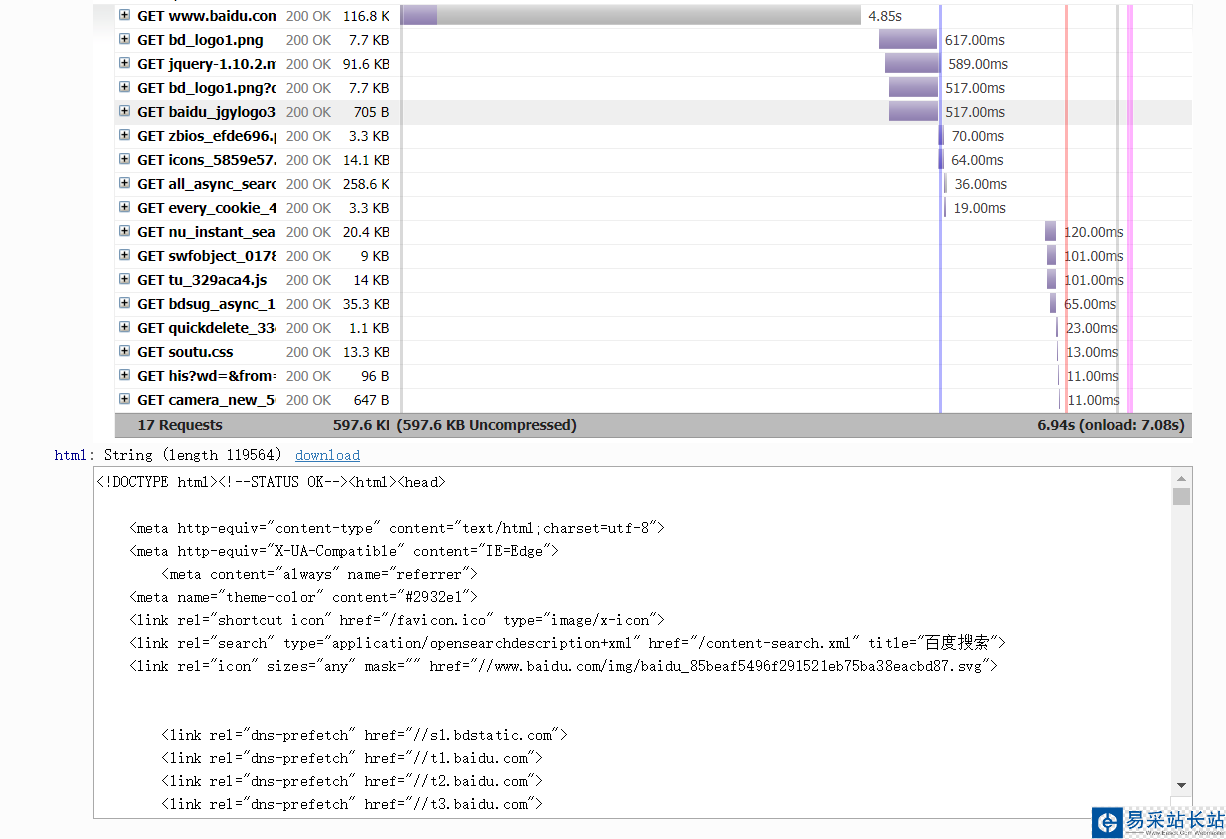Click the 6.94s onload 7.08s total
This screenshot has width=1226, height=839.
[x=1111, y=425]
